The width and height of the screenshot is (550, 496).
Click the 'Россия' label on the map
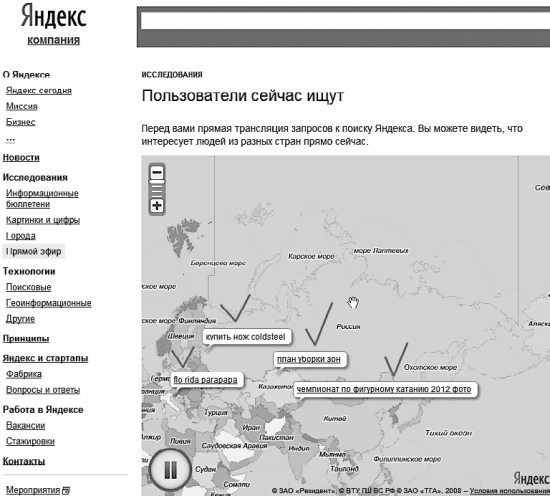tap(348, 327)
